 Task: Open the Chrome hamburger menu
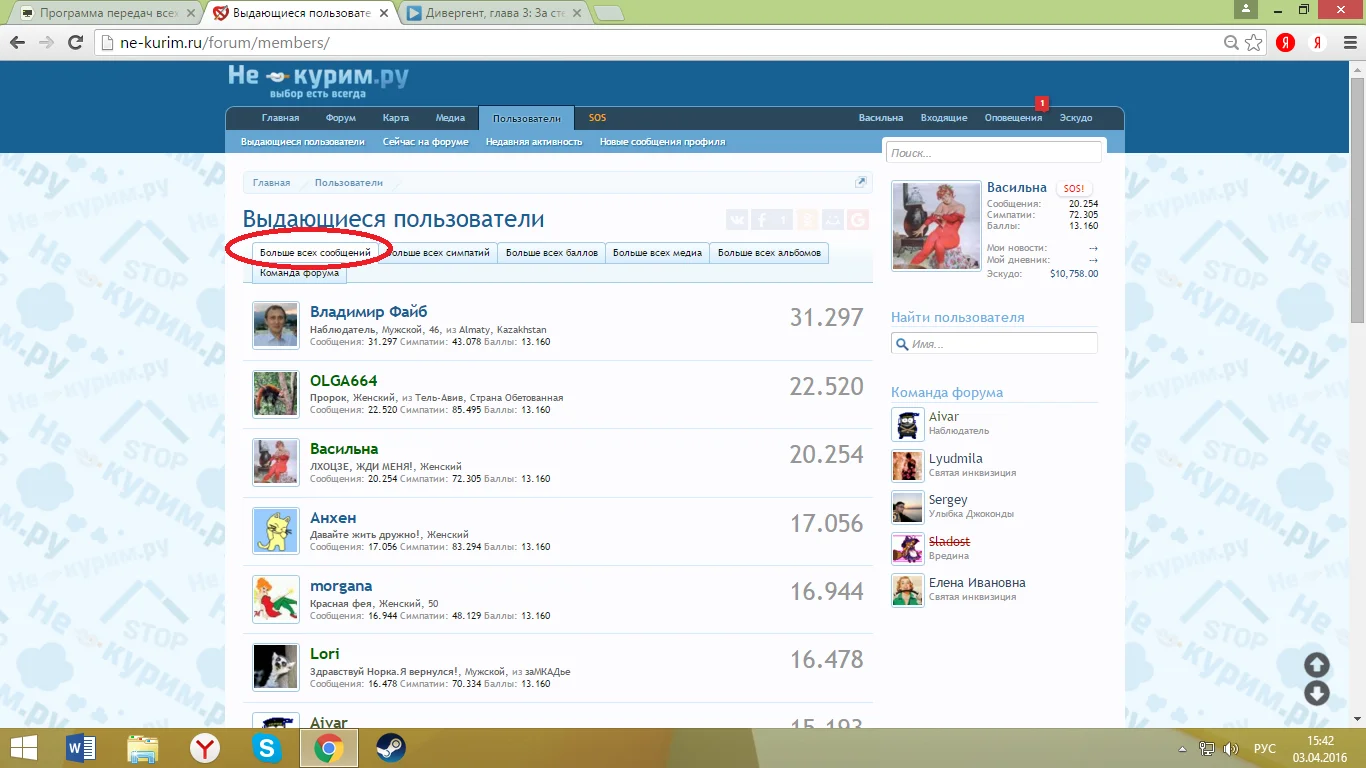1347,43
